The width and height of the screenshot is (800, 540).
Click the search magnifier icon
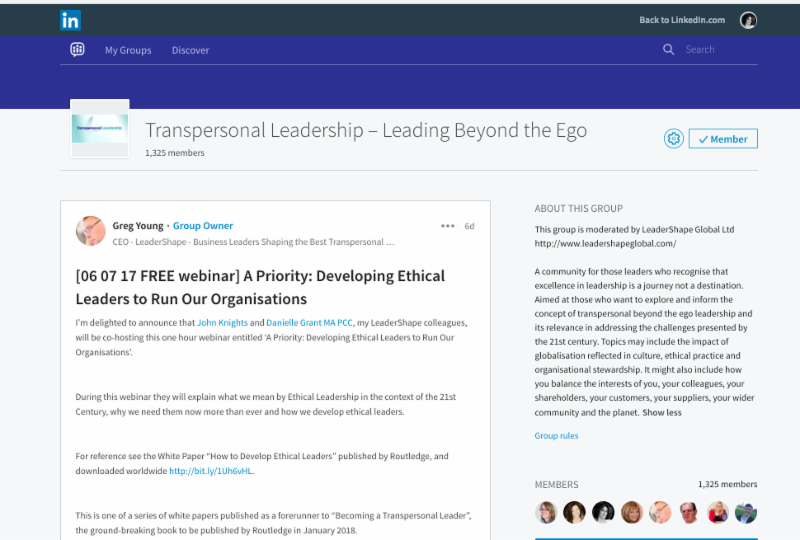pos(668,50)
